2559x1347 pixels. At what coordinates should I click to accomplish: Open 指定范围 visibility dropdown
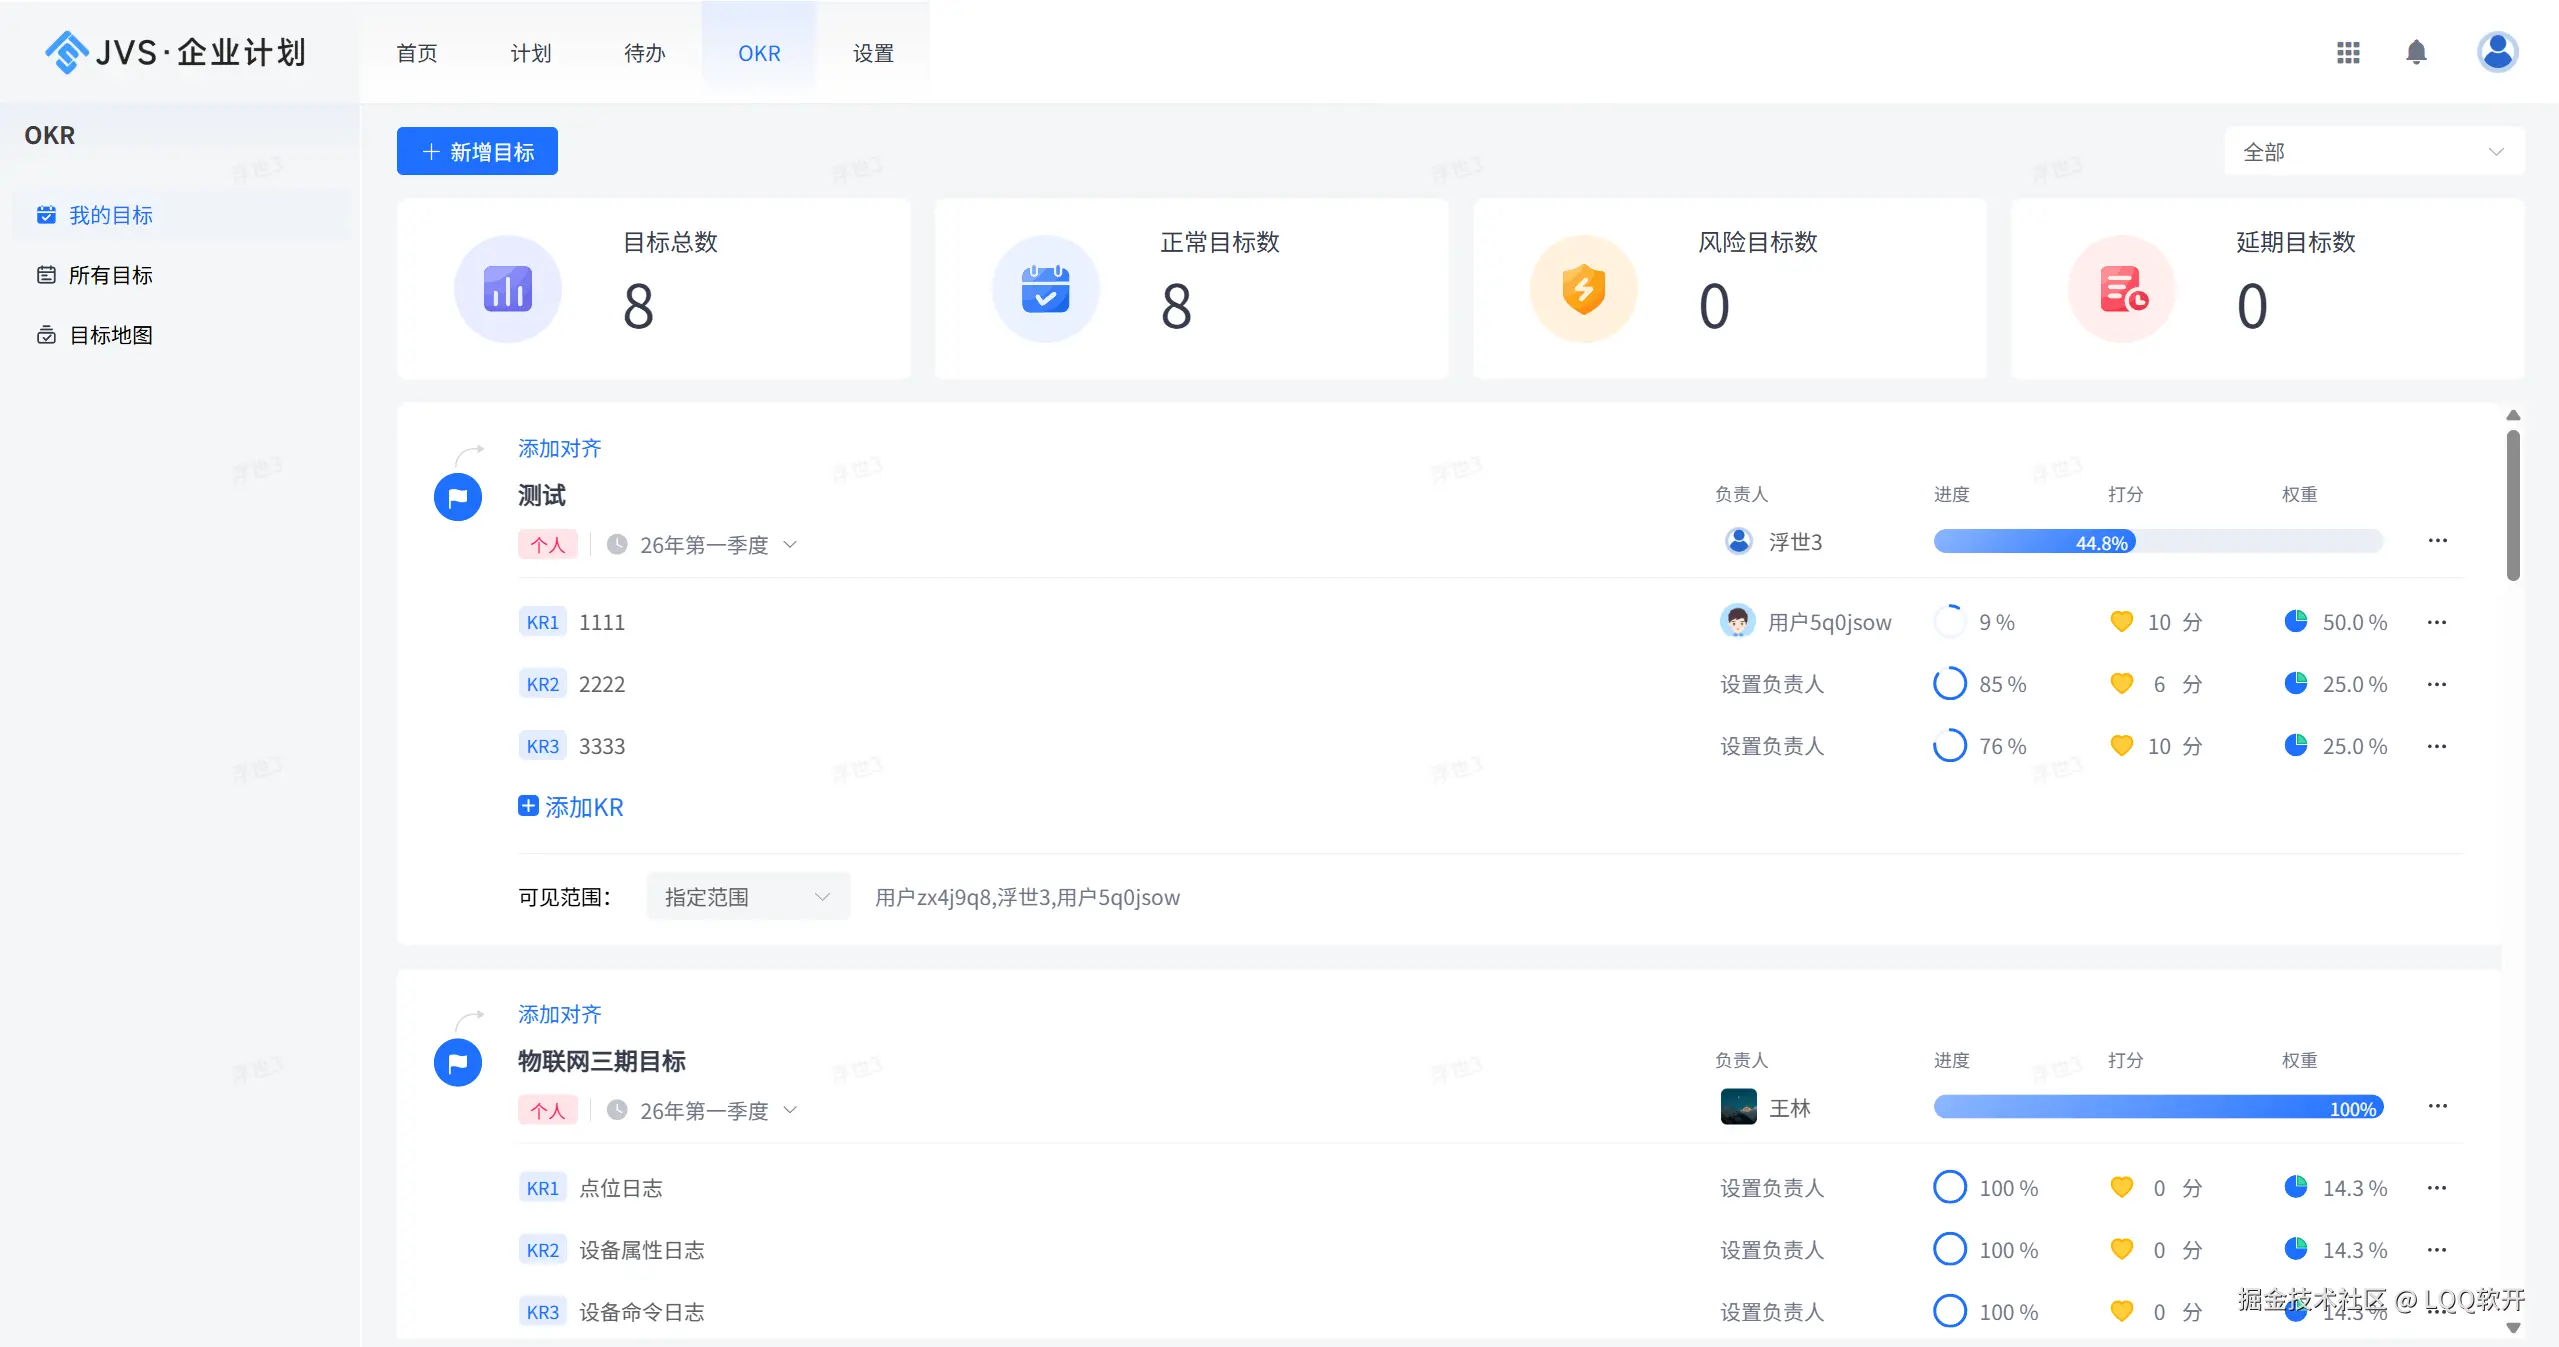coord(747,896)
